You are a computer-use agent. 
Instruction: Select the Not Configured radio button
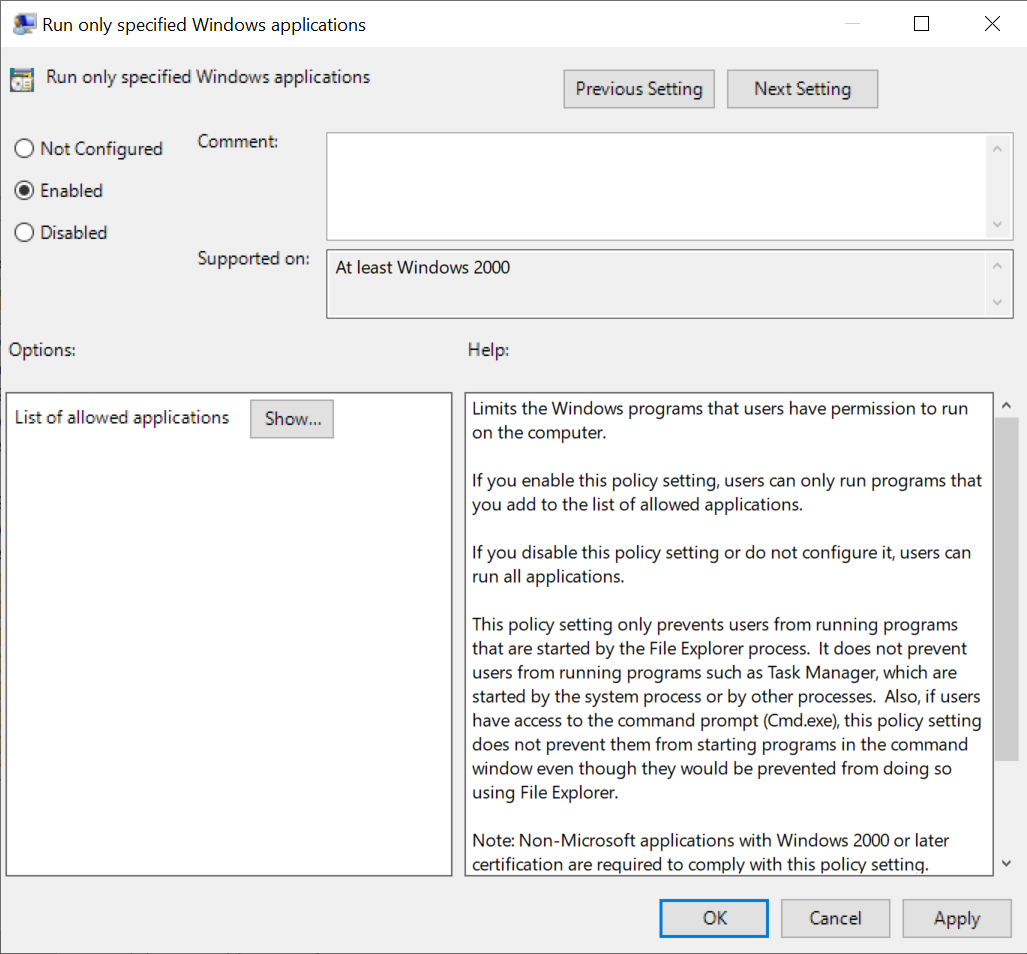pyautogui.click(x=24, y=148)
